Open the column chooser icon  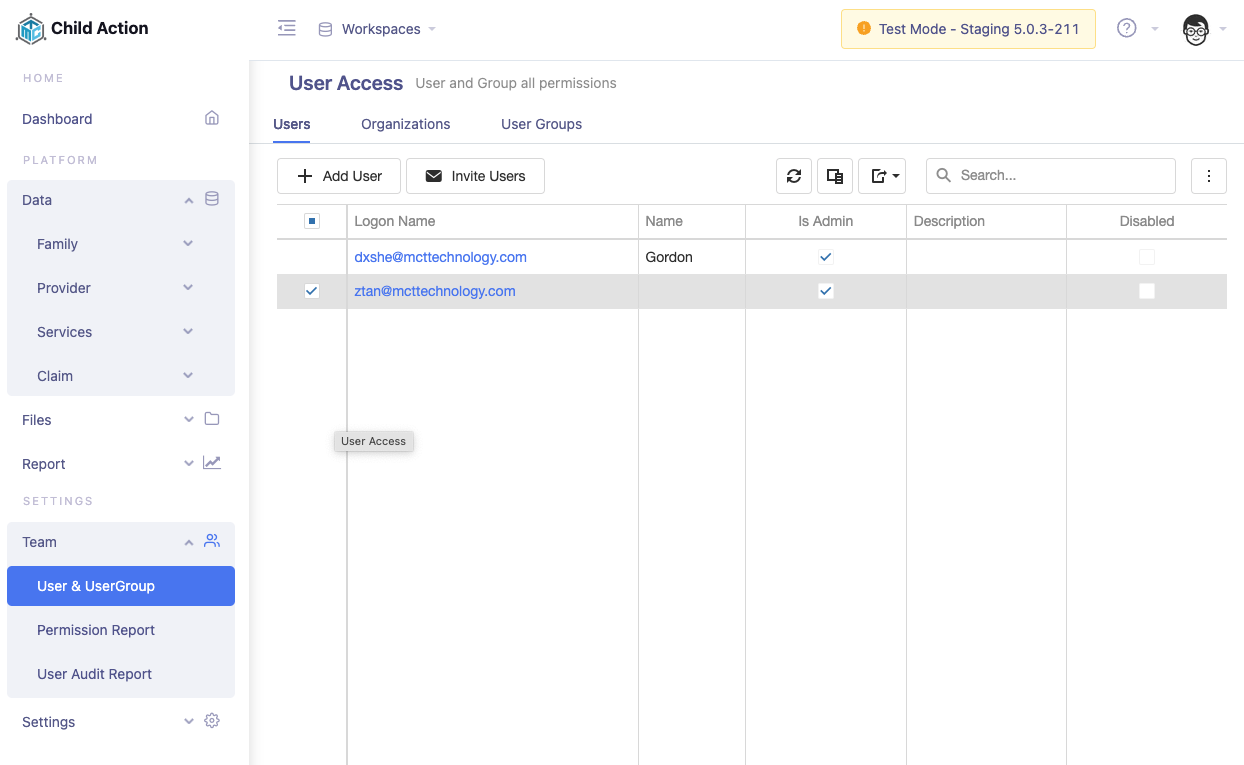pyautogui.click(x=835, y=176)
